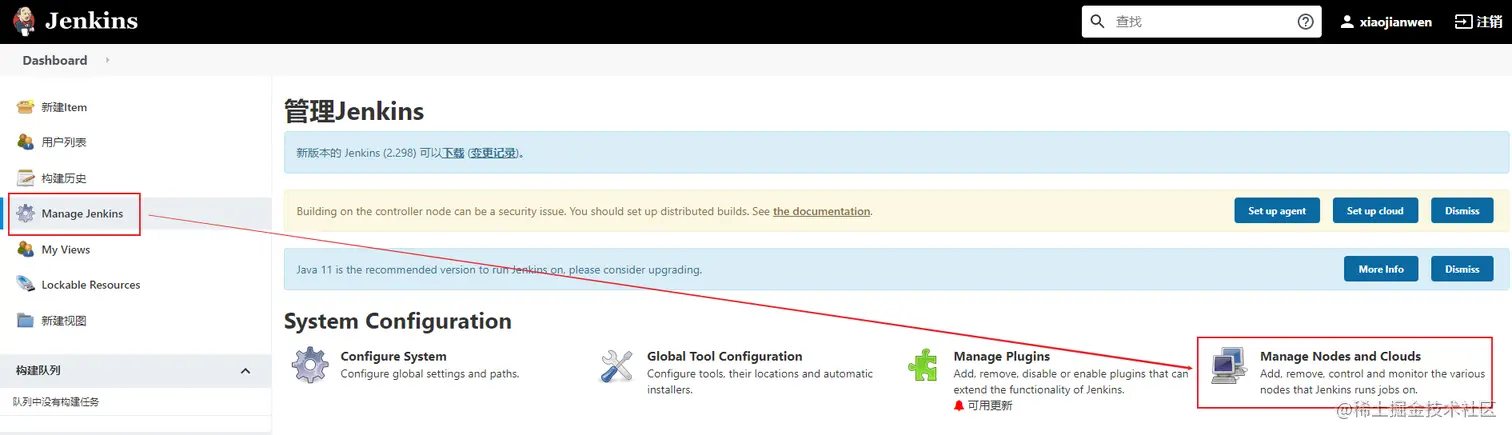Open the documentation link in the warning
1512x435 pixels.
(x=822, y=211)
